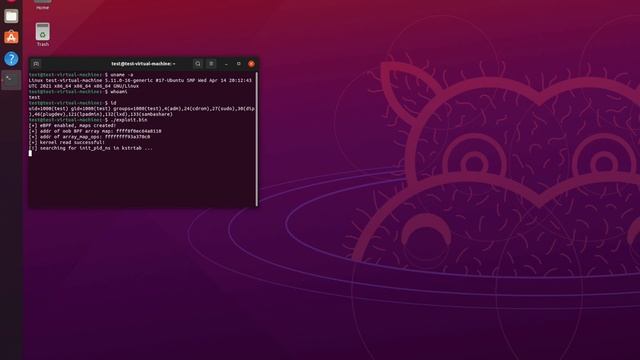640x360 pixels.
Task: Click the 'searching for init_pid_ns in kstrtab' line
Action: pyautogui.click(x=91, y=148)
